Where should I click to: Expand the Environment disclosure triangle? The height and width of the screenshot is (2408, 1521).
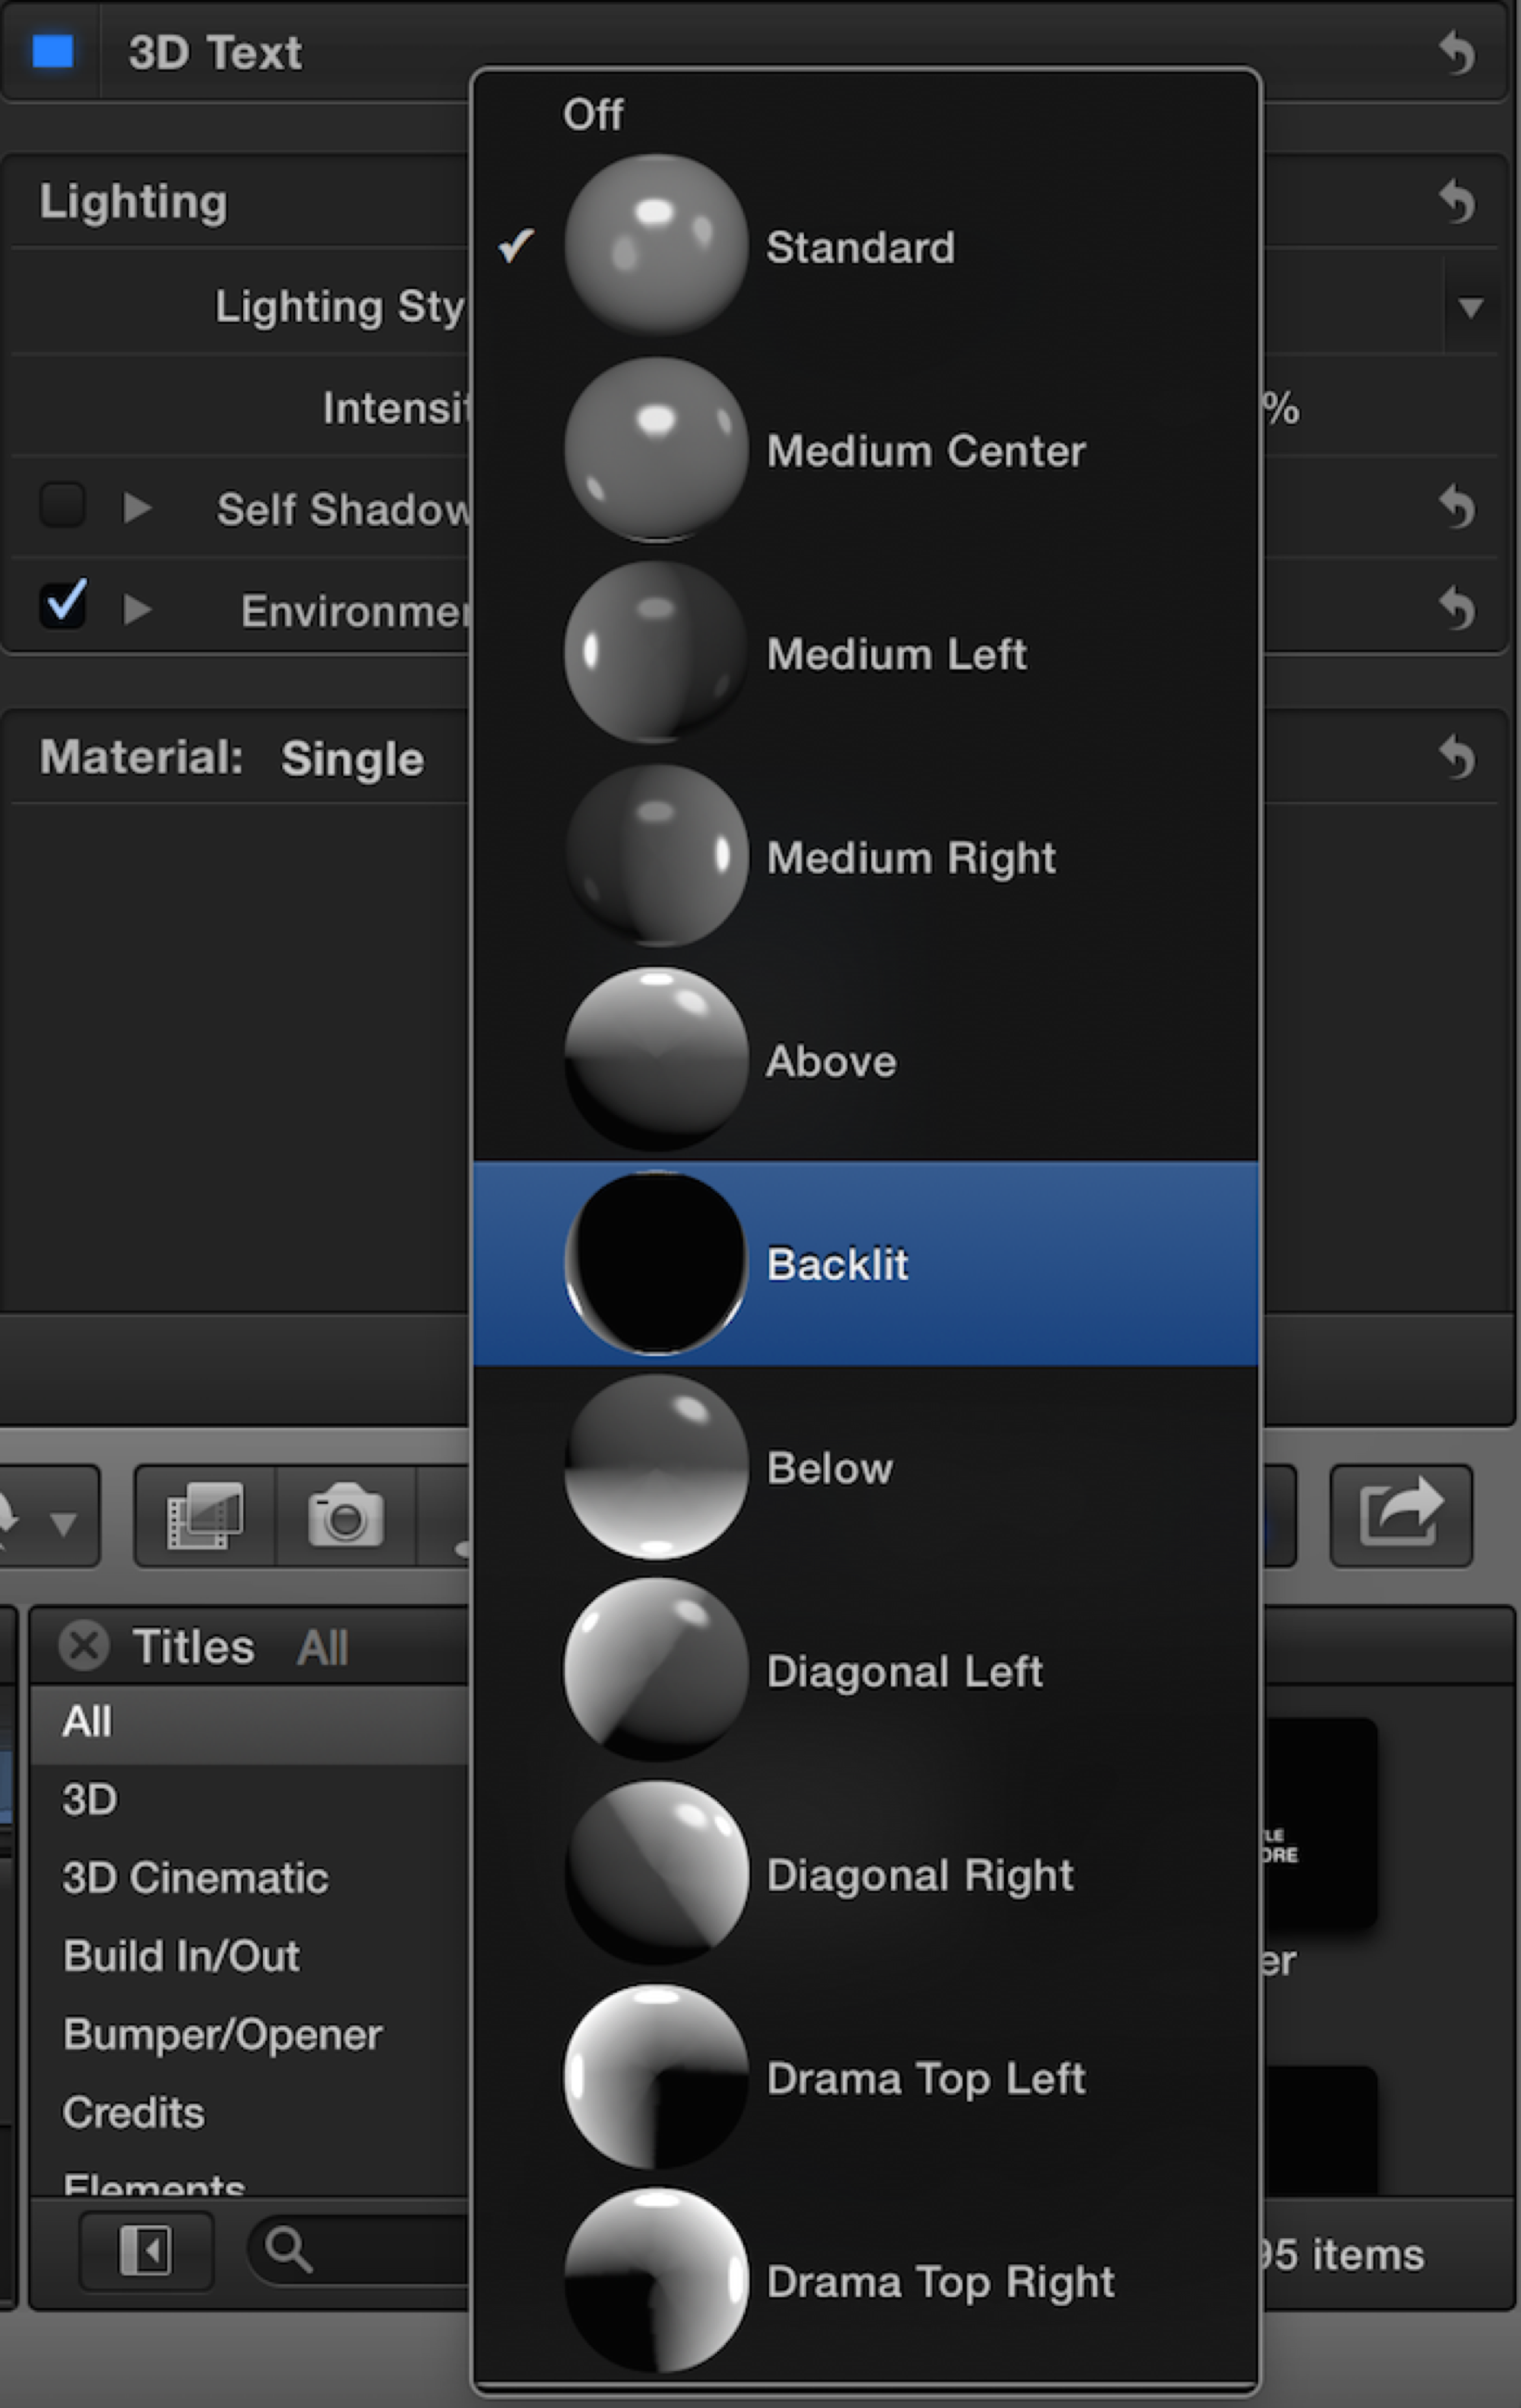[x=137, y=609]
